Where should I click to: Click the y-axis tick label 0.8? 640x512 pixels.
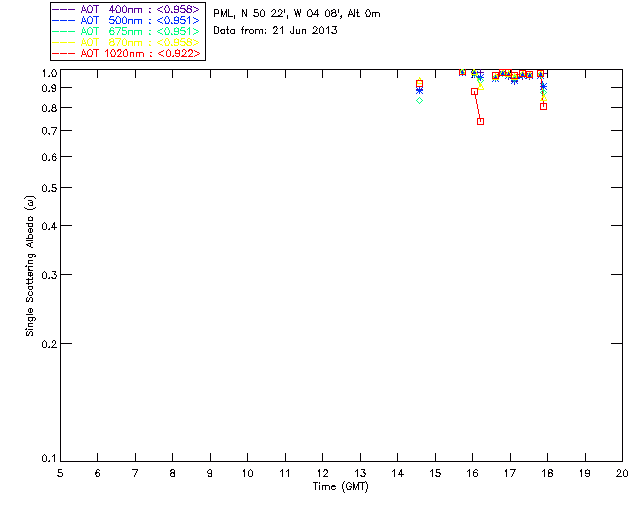click(x=49, y=108)
